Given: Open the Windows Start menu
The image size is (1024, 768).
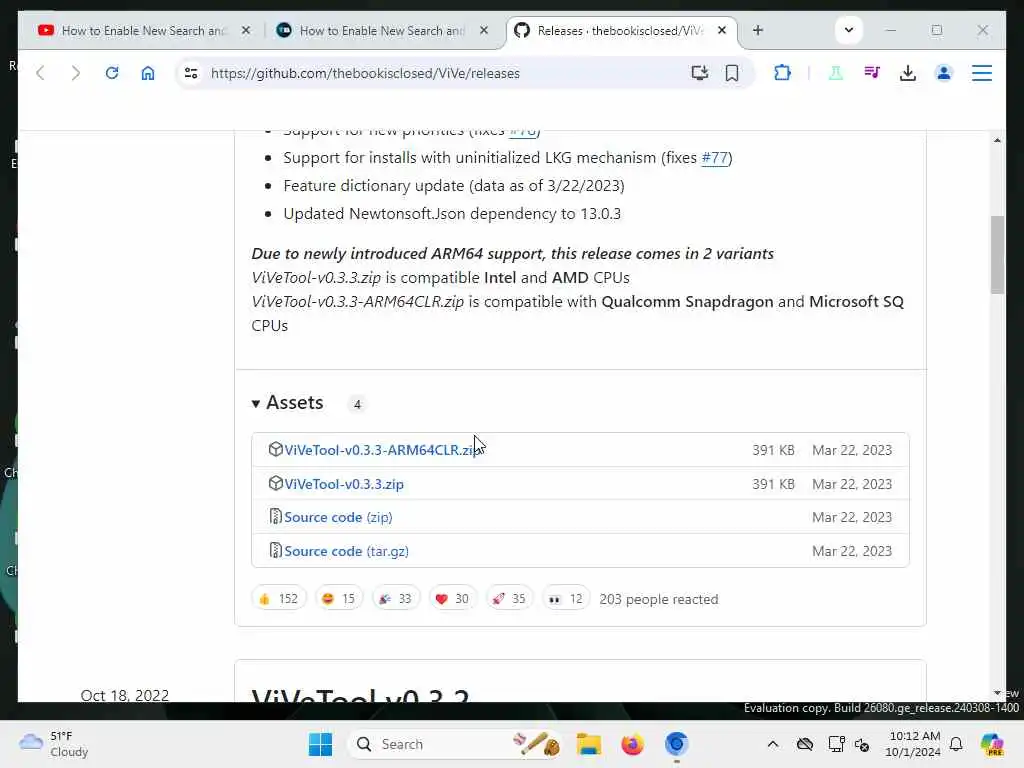Looking at the screenshot, I should point(320,744).
